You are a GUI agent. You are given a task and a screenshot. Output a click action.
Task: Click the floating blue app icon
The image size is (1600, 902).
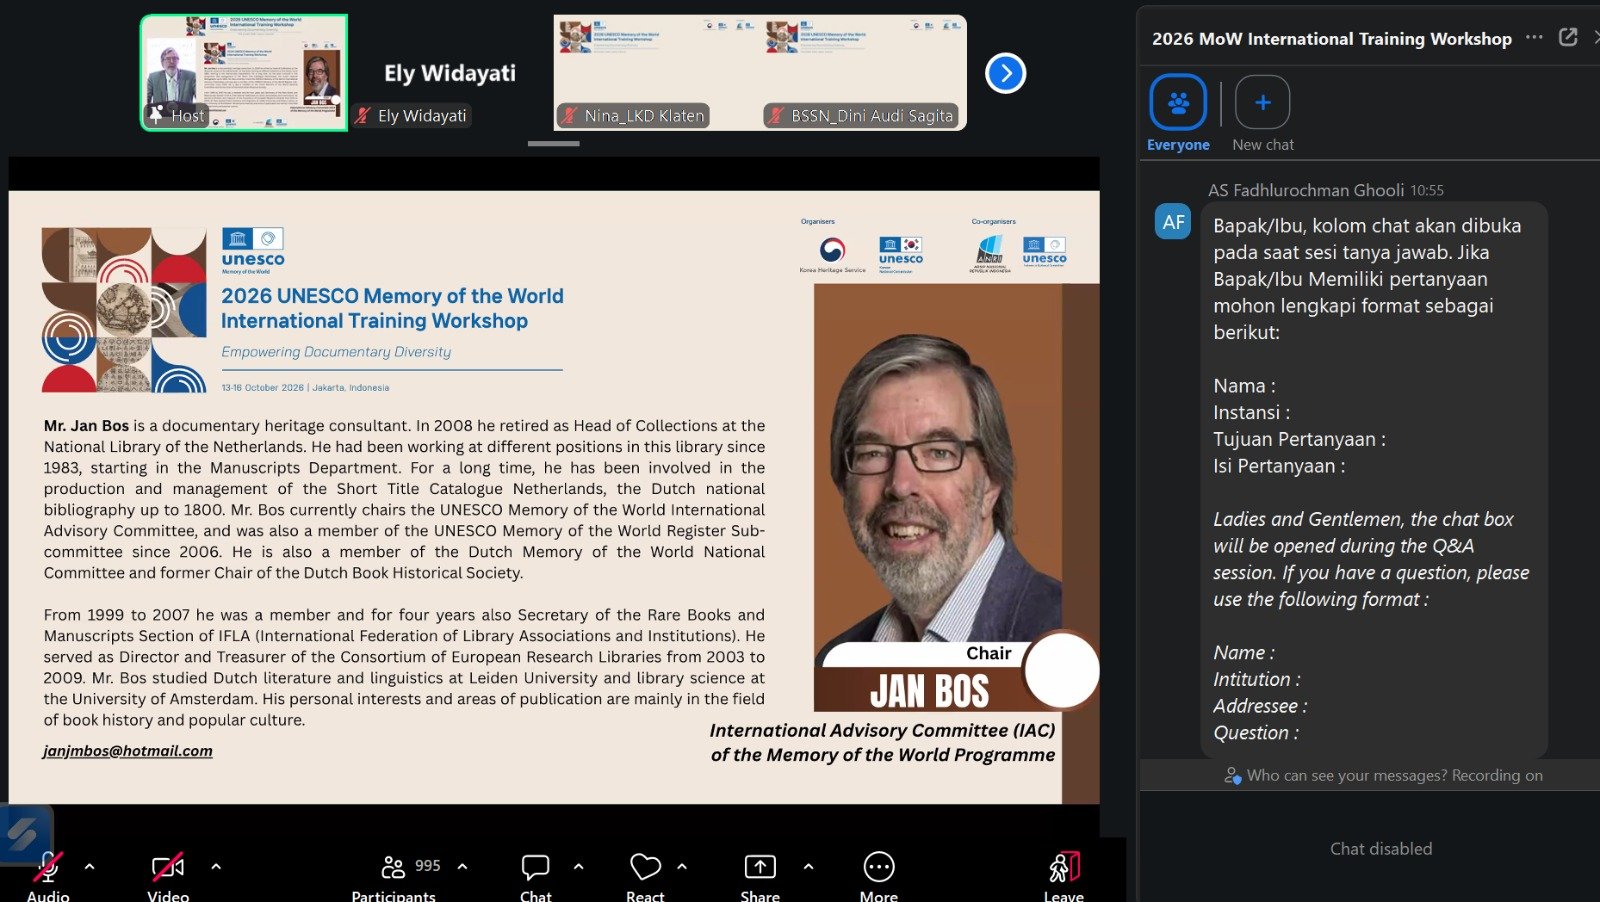(x=24, y=834)
